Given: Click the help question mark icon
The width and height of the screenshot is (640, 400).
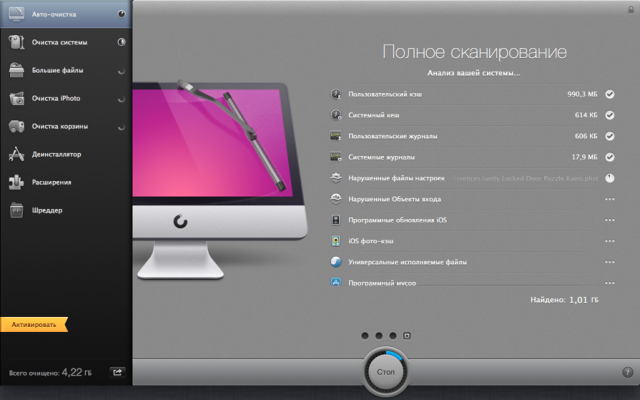Looking at the screenshot, I should [x=627, y=372].
